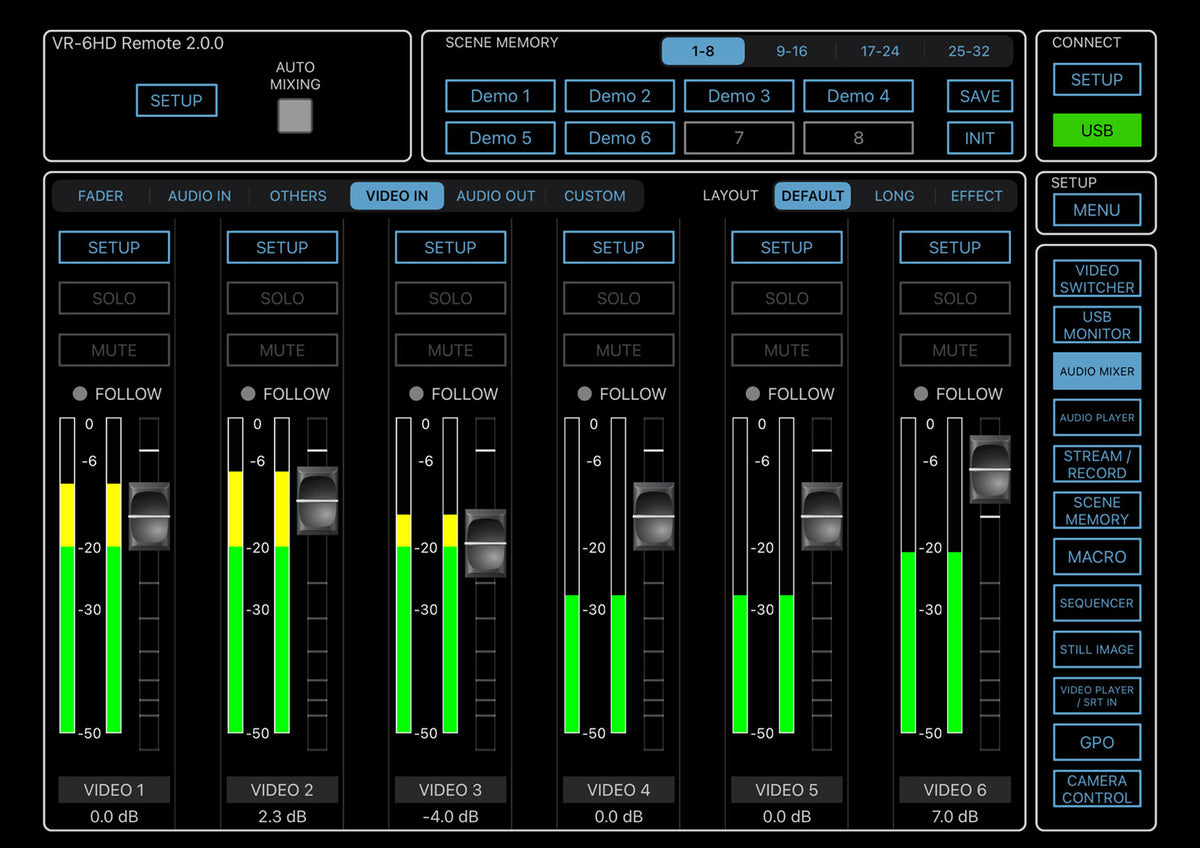Open the USB MONITOR panel
This screenshot has width=1200, height=848.
click(1096, 325)
